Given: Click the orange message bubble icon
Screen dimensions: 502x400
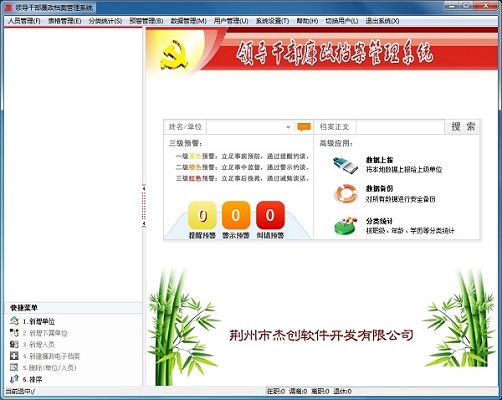Looking at the screenshot, I should (x=304, y=127).
